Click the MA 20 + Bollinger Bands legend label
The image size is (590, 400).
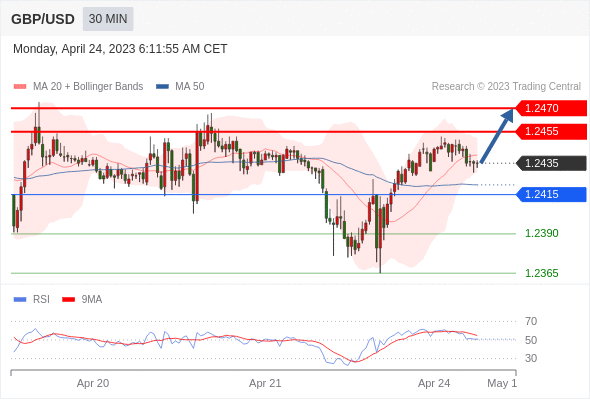pyautogui.click(x=88, y=87)
